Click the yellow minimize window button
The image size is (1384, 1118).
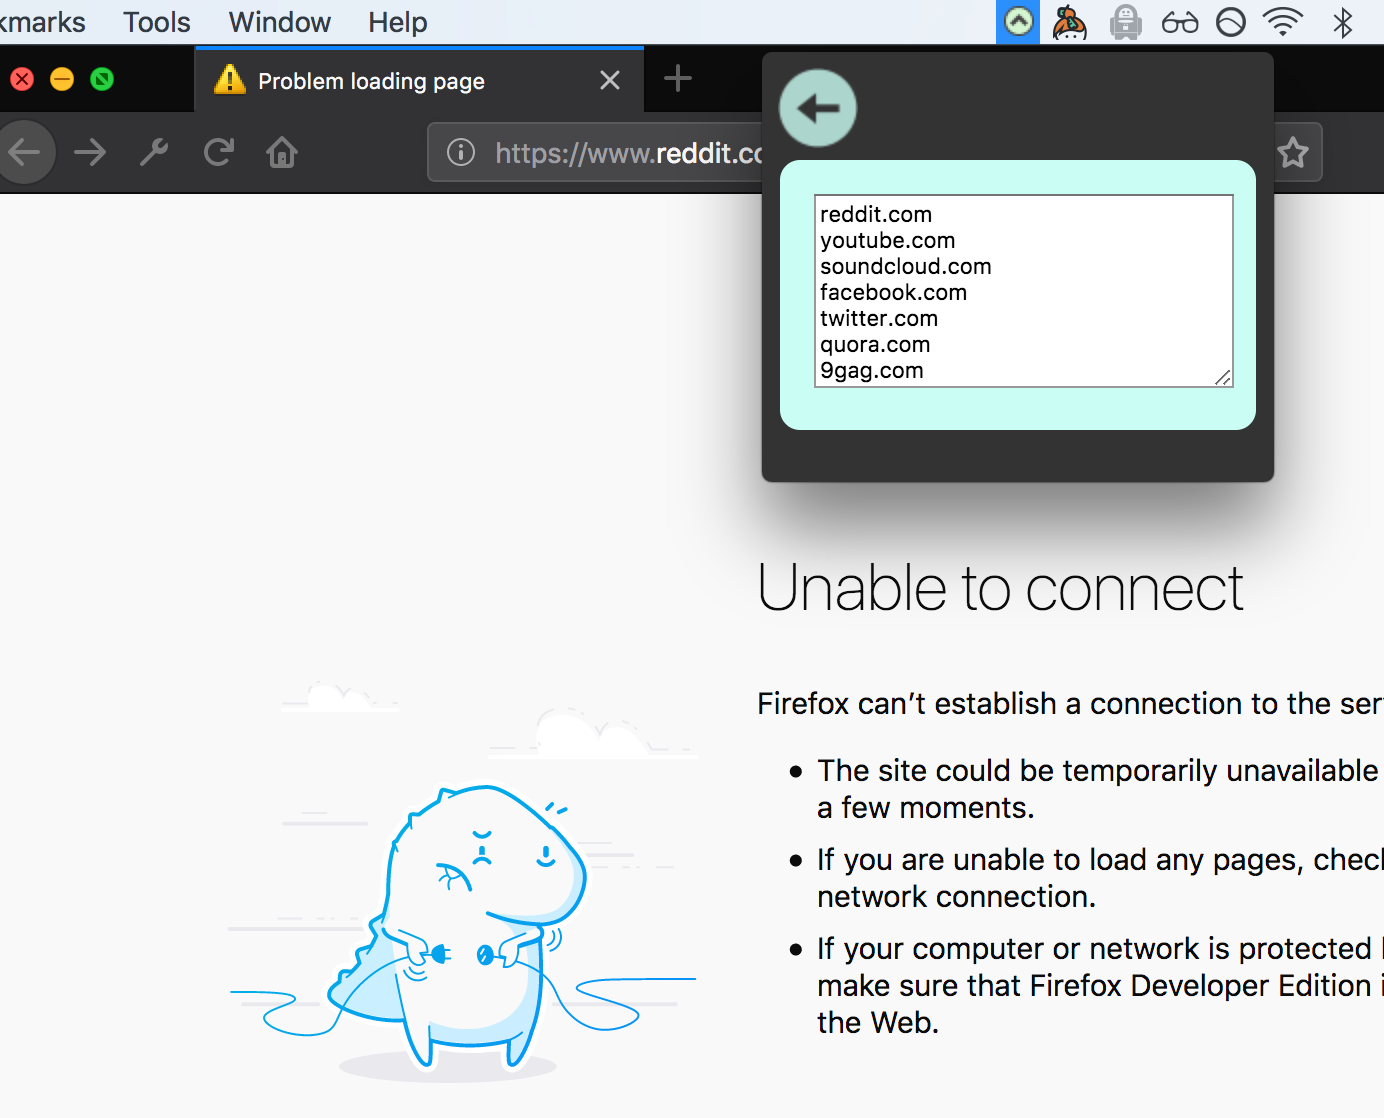[62, 79]
